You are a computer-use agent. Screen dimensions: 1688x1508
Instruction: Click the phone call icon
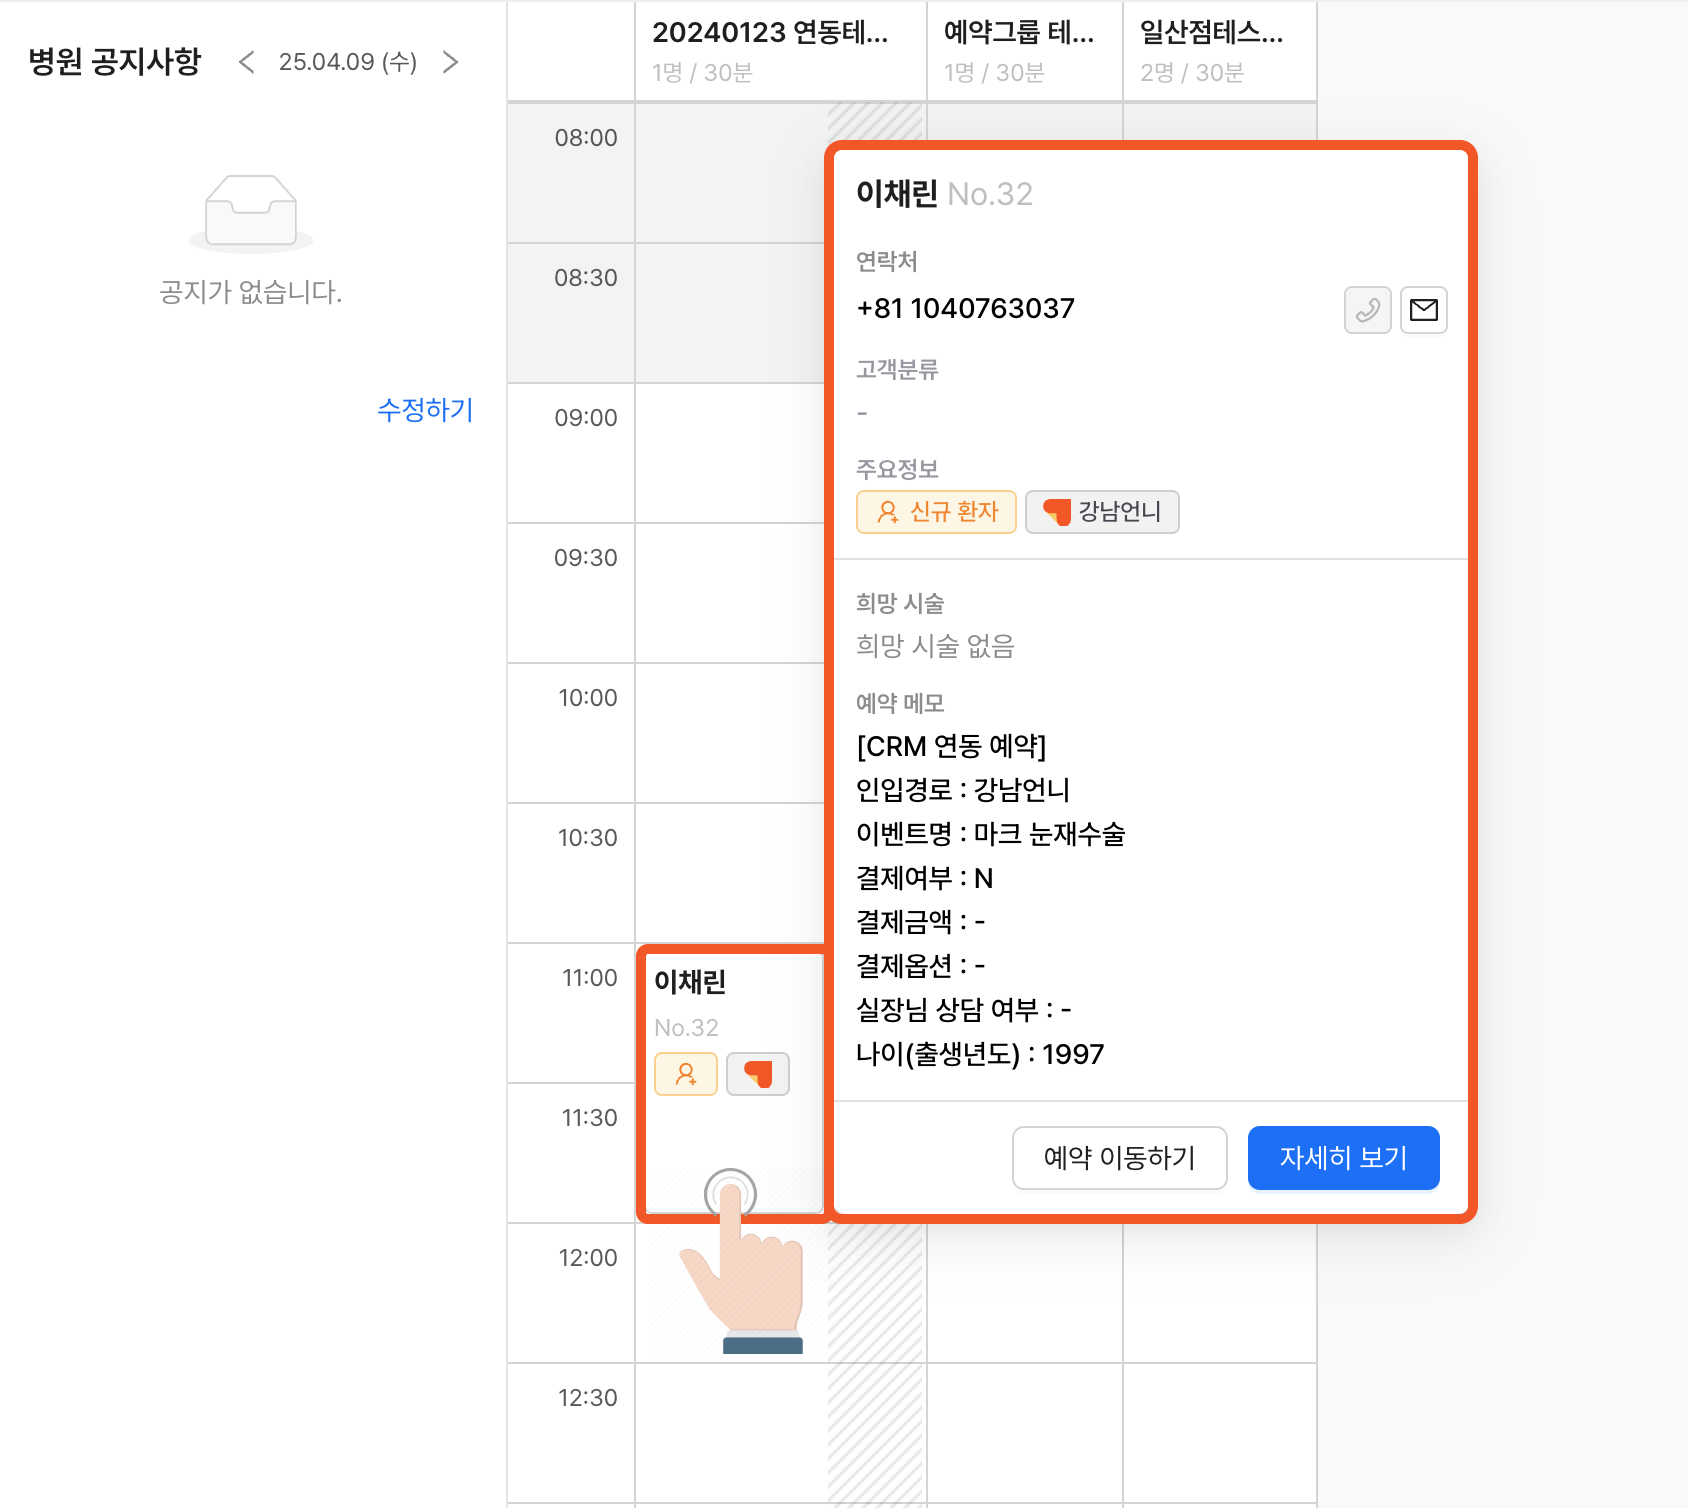1367,310
